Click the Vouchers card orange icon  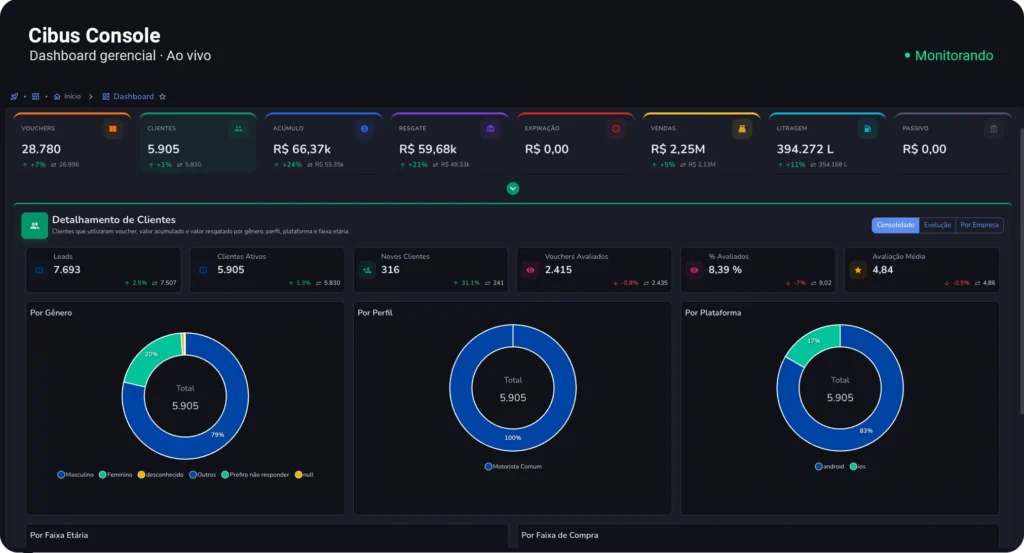pyautogui.click(x=112, y=129)
